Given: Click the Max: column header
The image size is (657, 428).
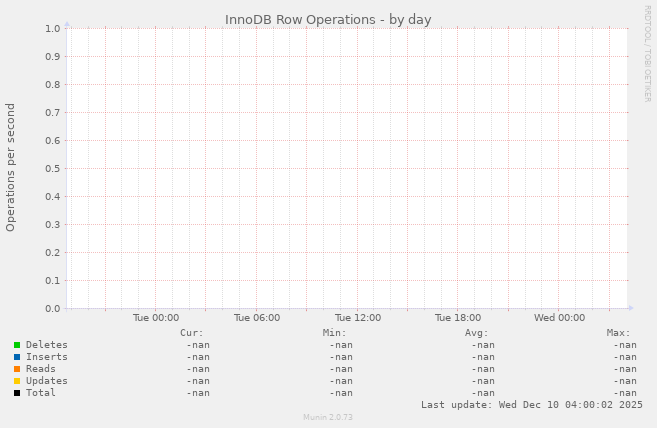Looking at the screenshot, I should 618,333.
